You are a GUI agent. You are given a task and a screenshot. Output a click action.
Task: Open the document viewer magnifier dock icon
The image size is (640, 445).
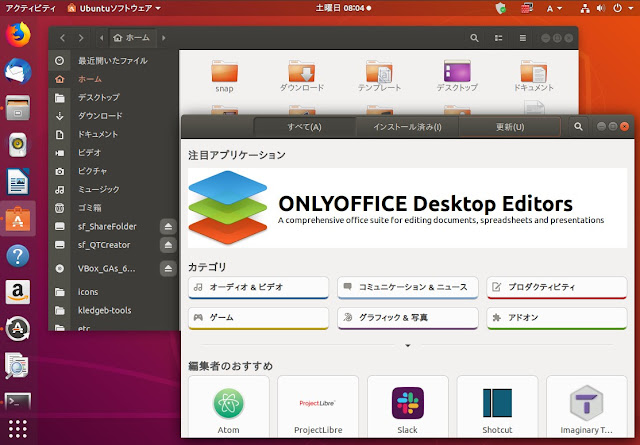pos(18,365)
